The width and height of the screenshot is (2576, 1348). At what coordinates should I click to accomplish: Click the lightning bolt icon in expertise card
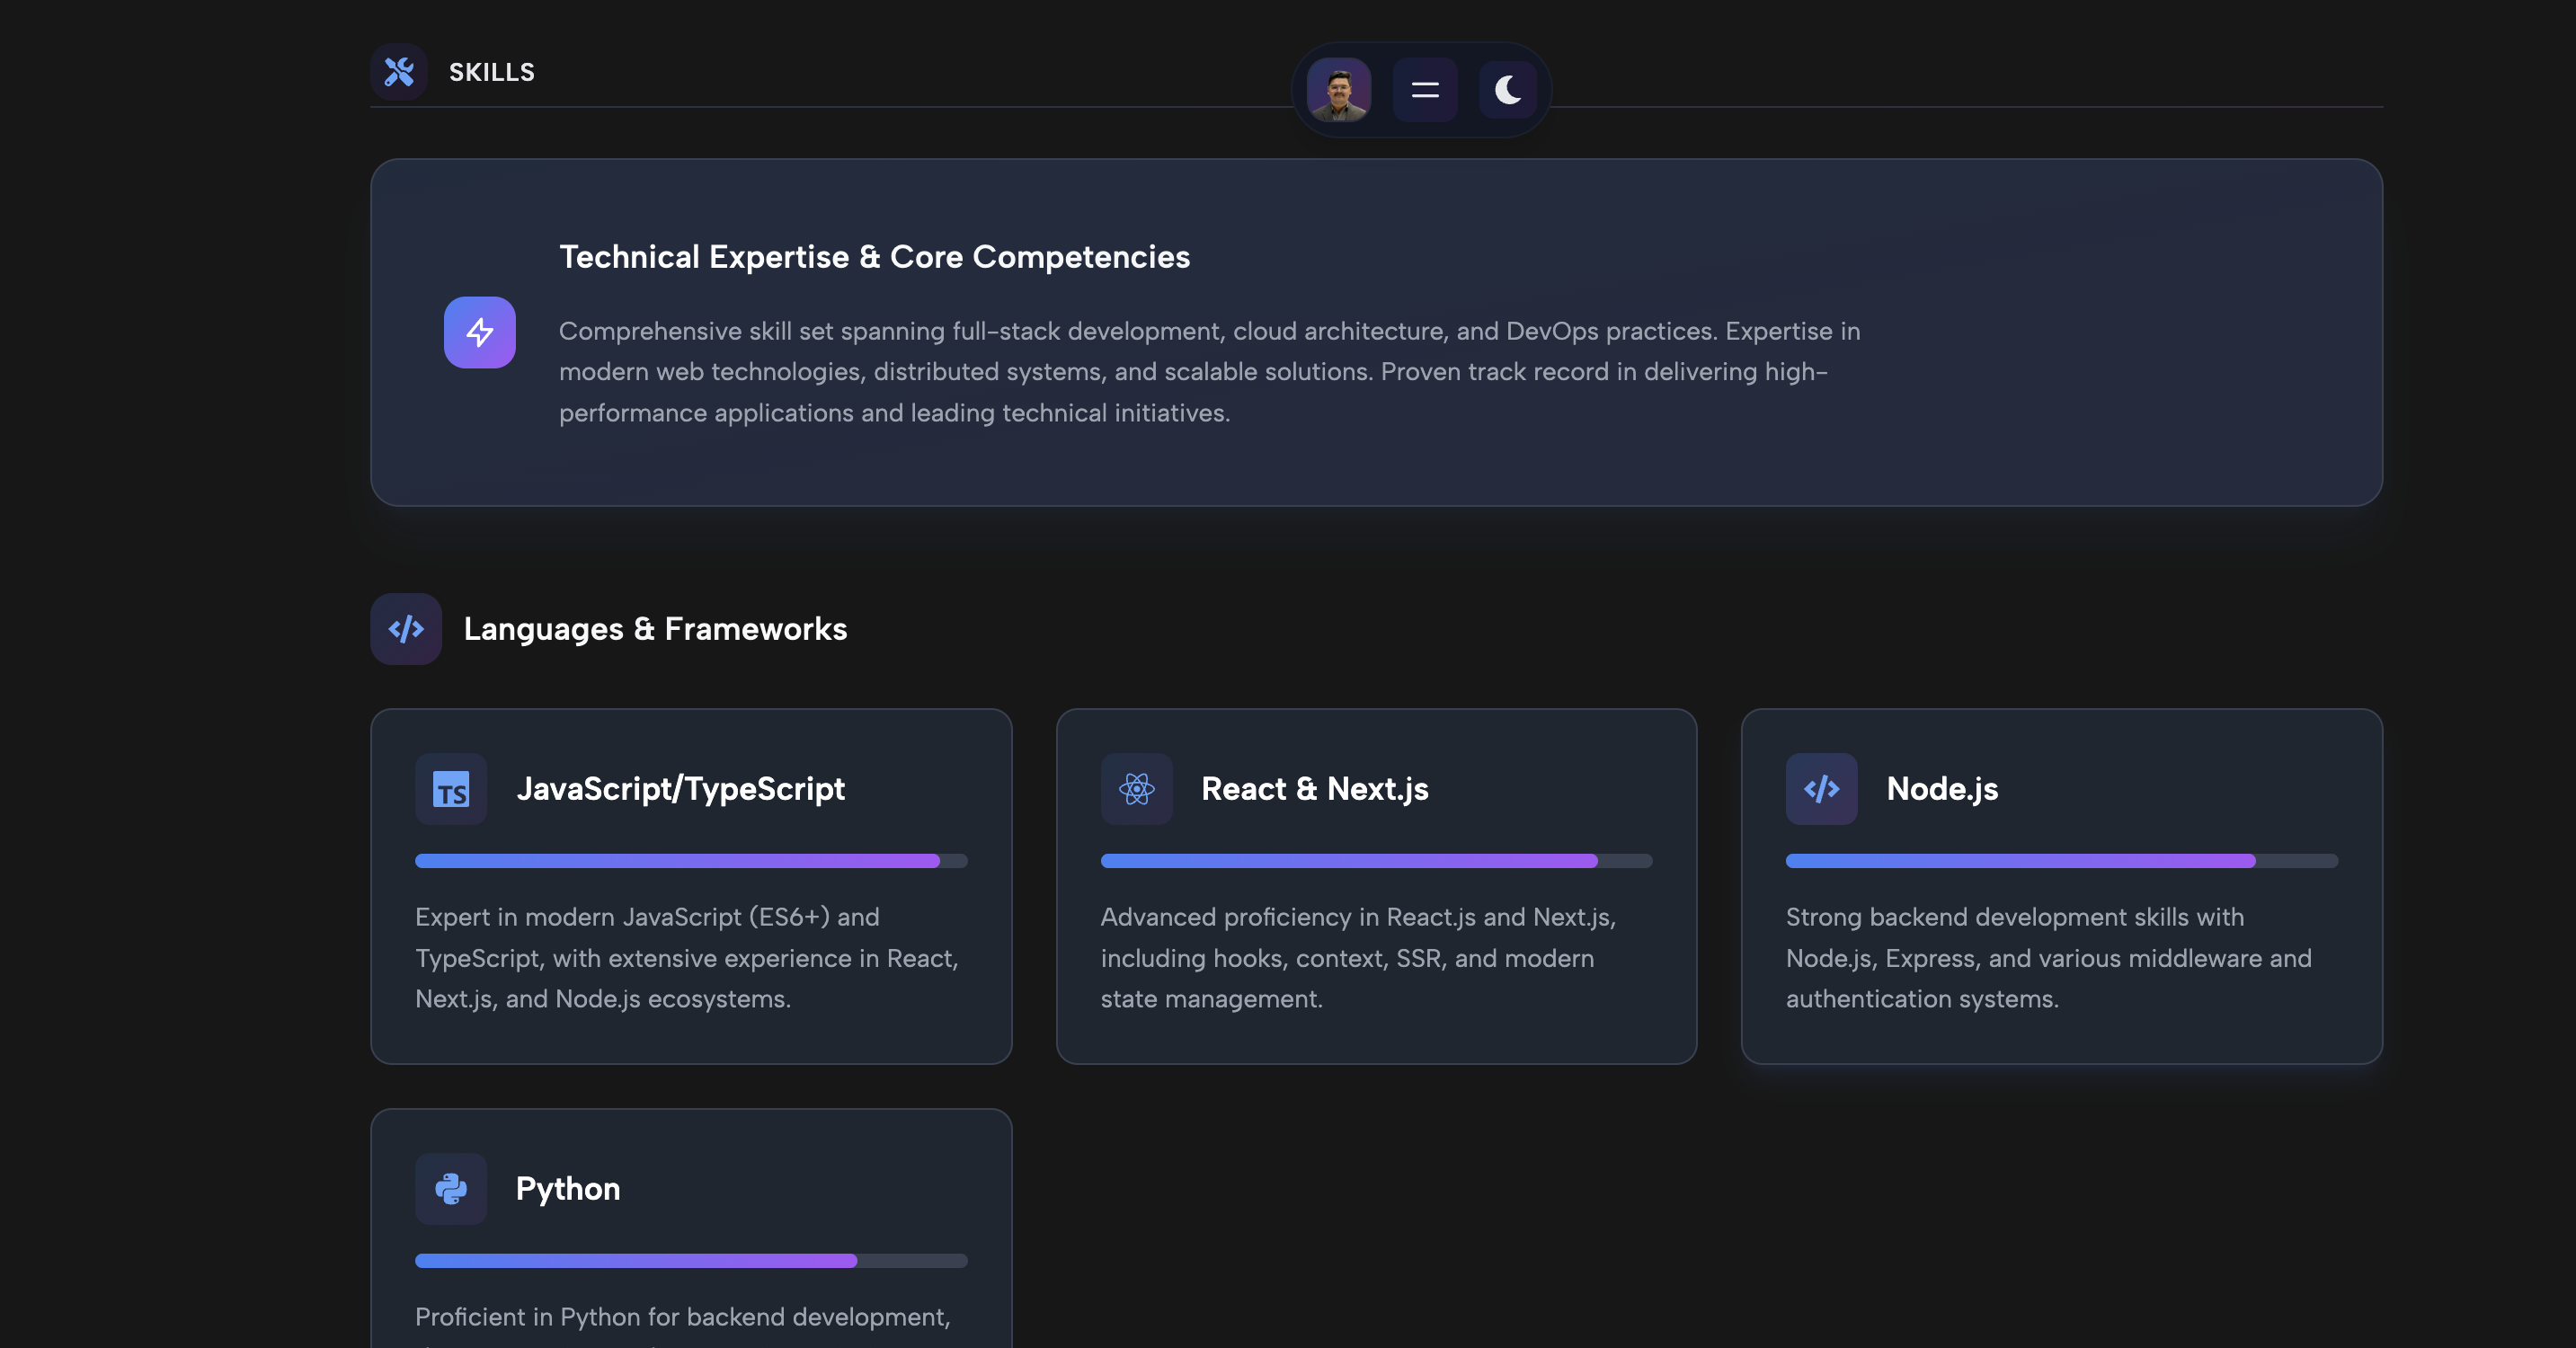(480, 333)
